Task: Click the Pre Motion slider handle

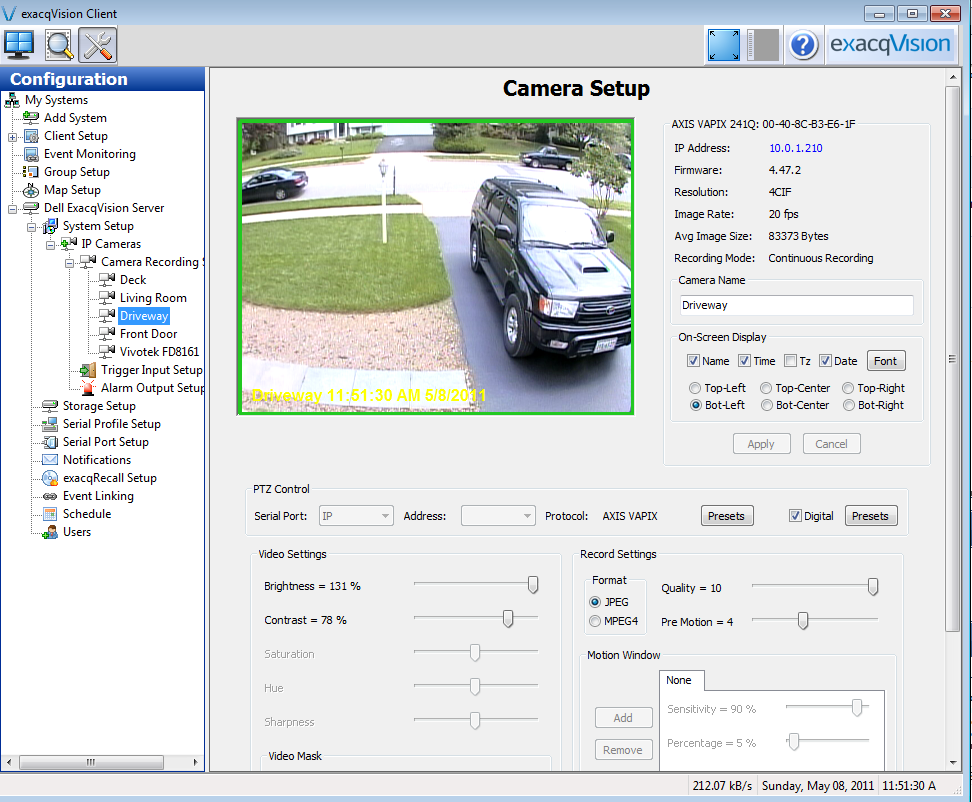Action: tap(803, 620)
